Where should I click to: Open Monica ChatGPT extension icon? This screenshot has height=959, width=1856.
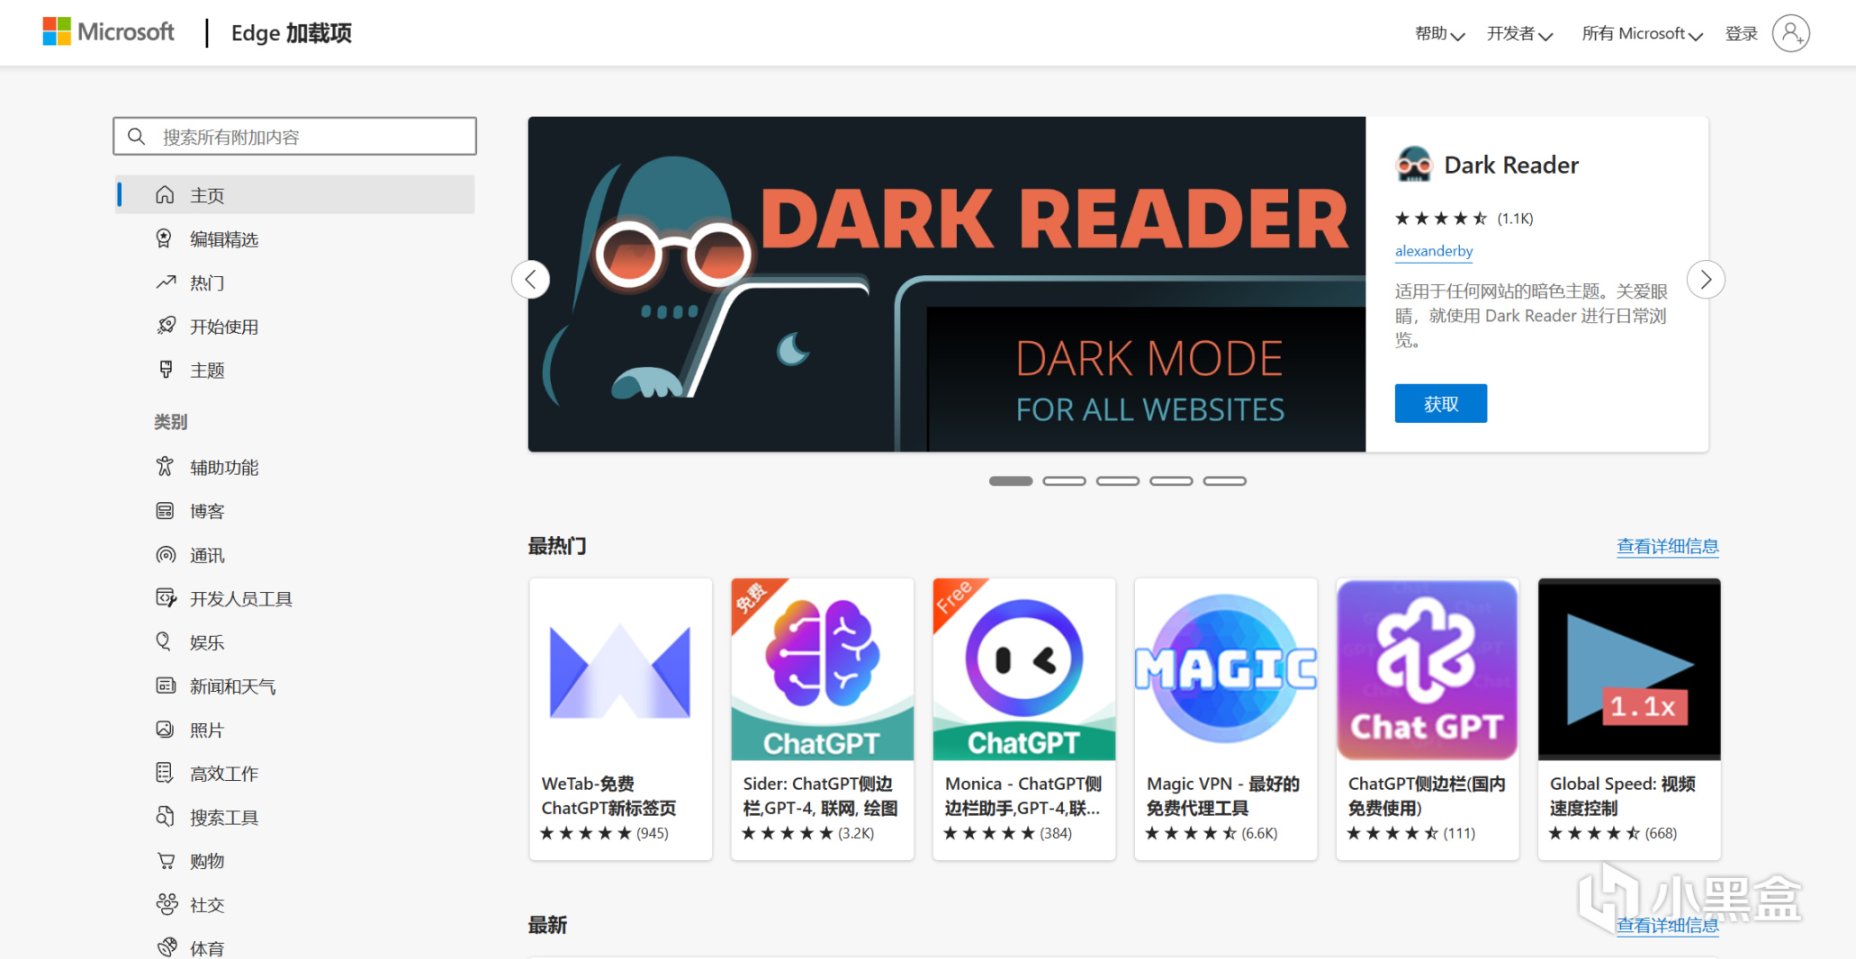coord(1024,669)
